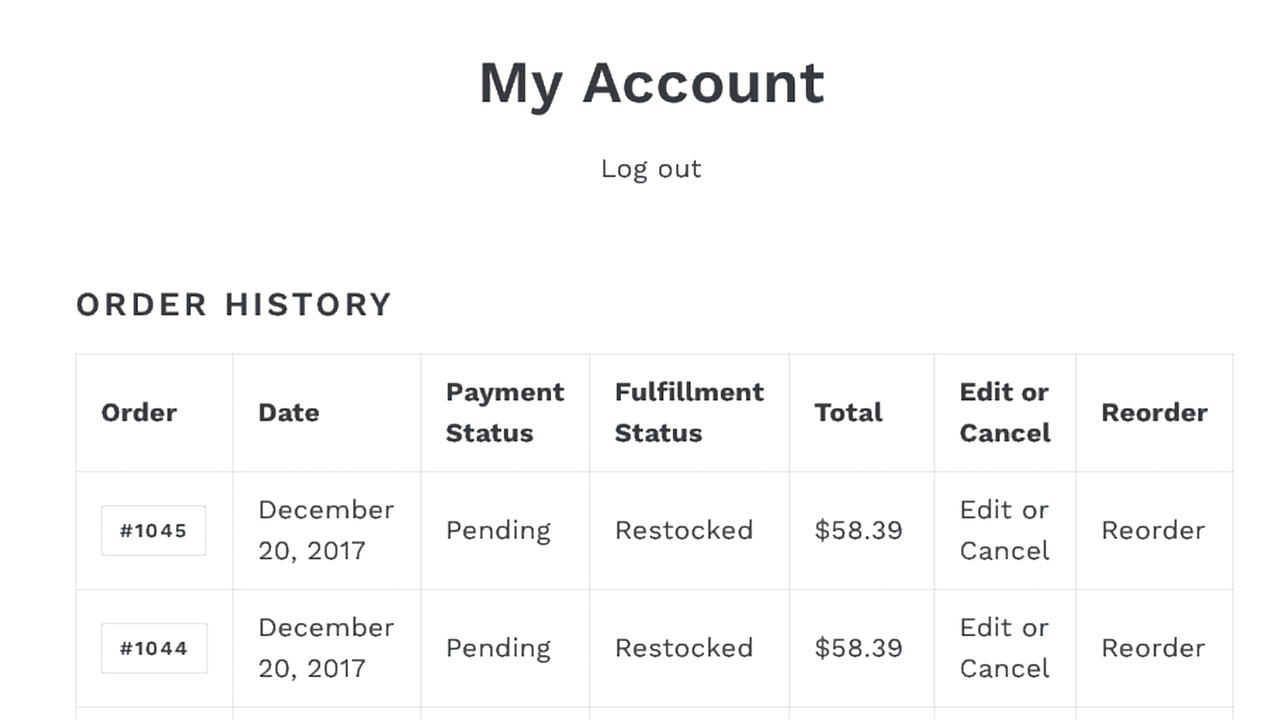Screen dimensions: 1280x720
Task: Click the $58.39 total for order #1045
Action: 858,530
